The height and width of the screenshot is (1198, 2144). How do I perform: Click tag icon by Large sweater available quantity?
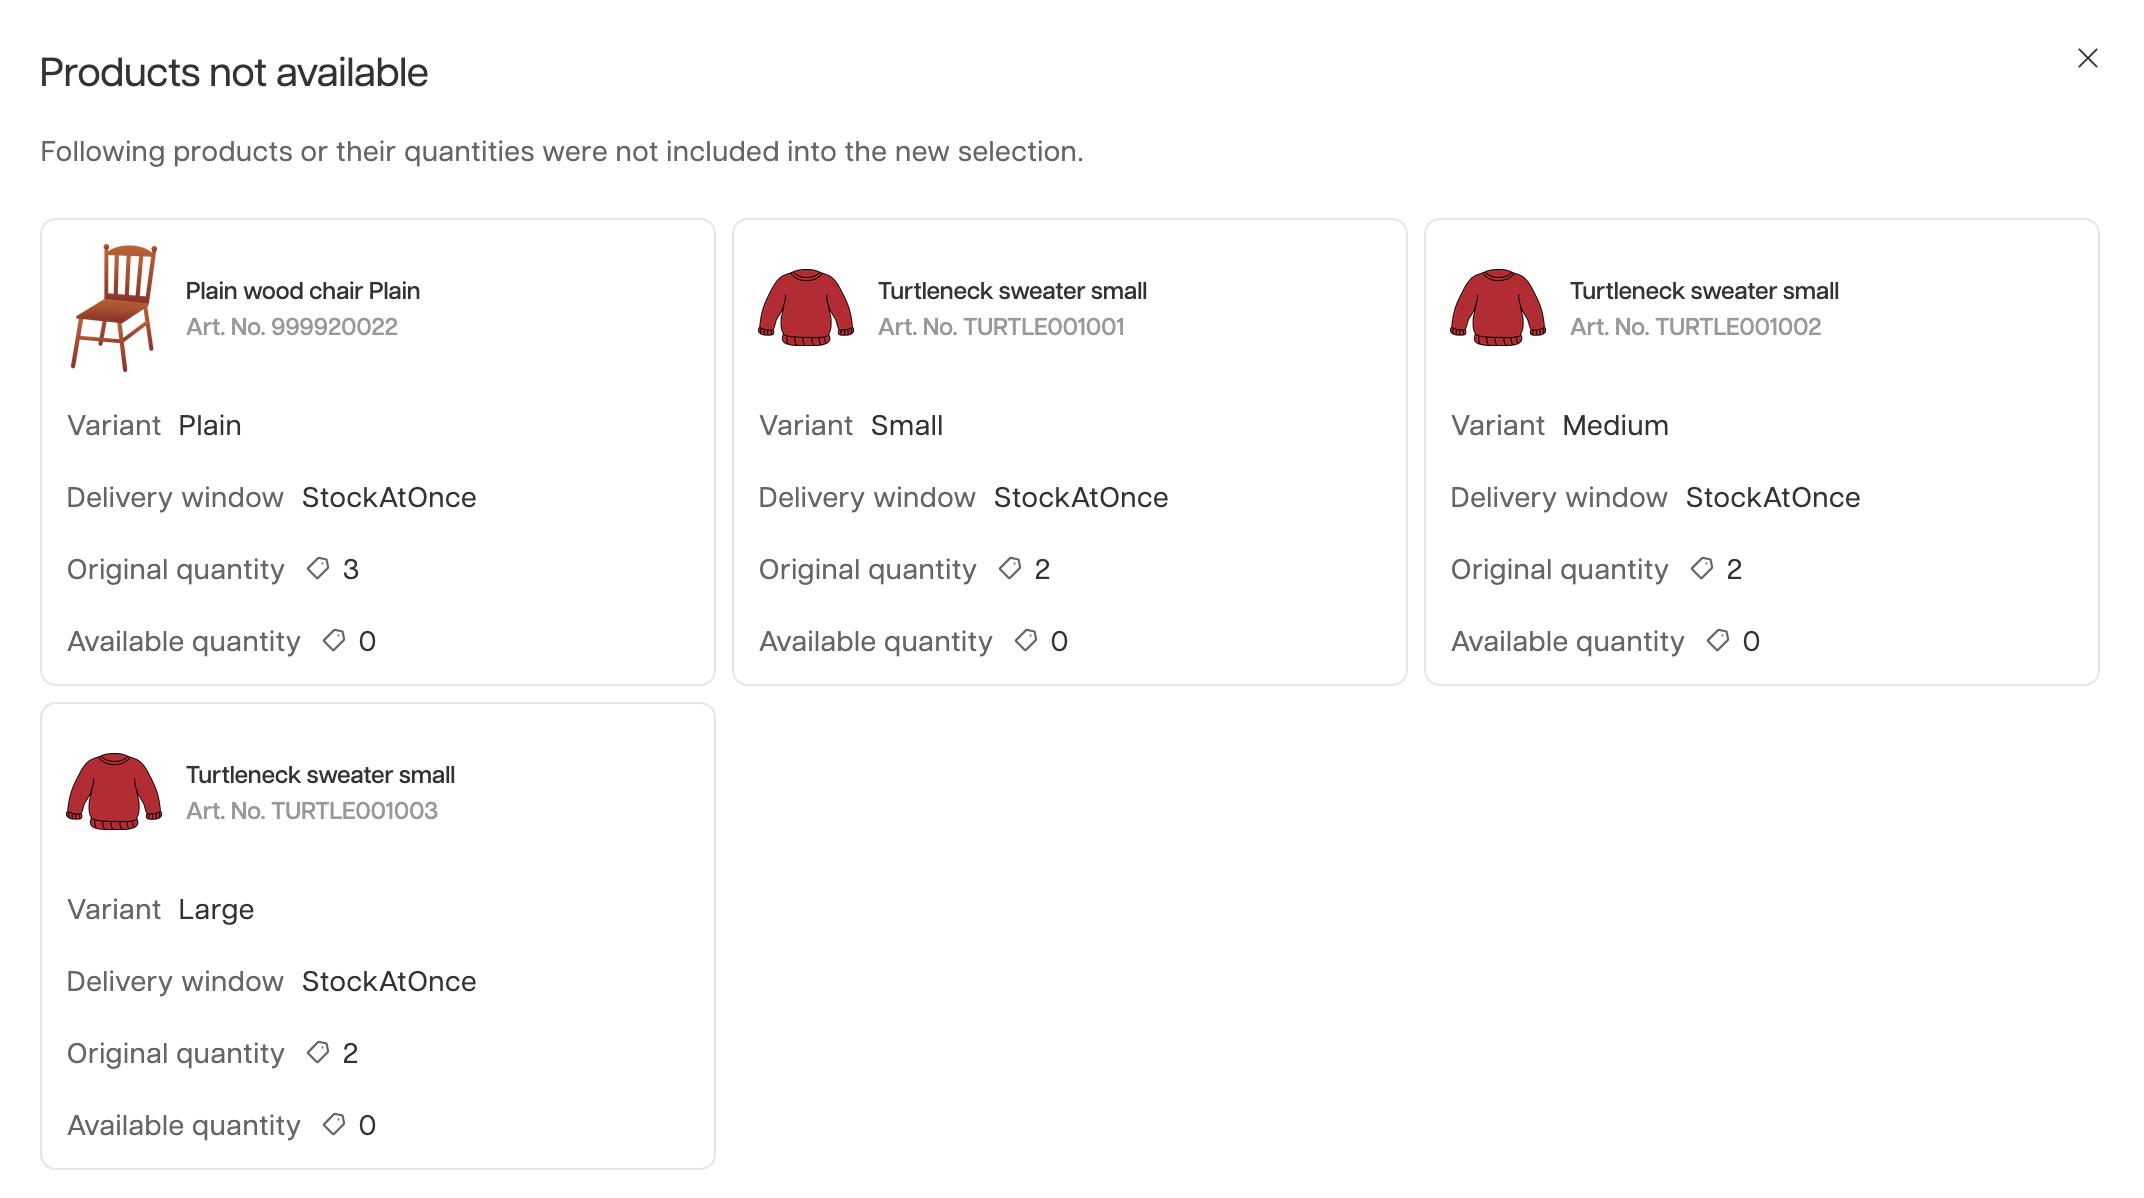(x=334, y=1125)
